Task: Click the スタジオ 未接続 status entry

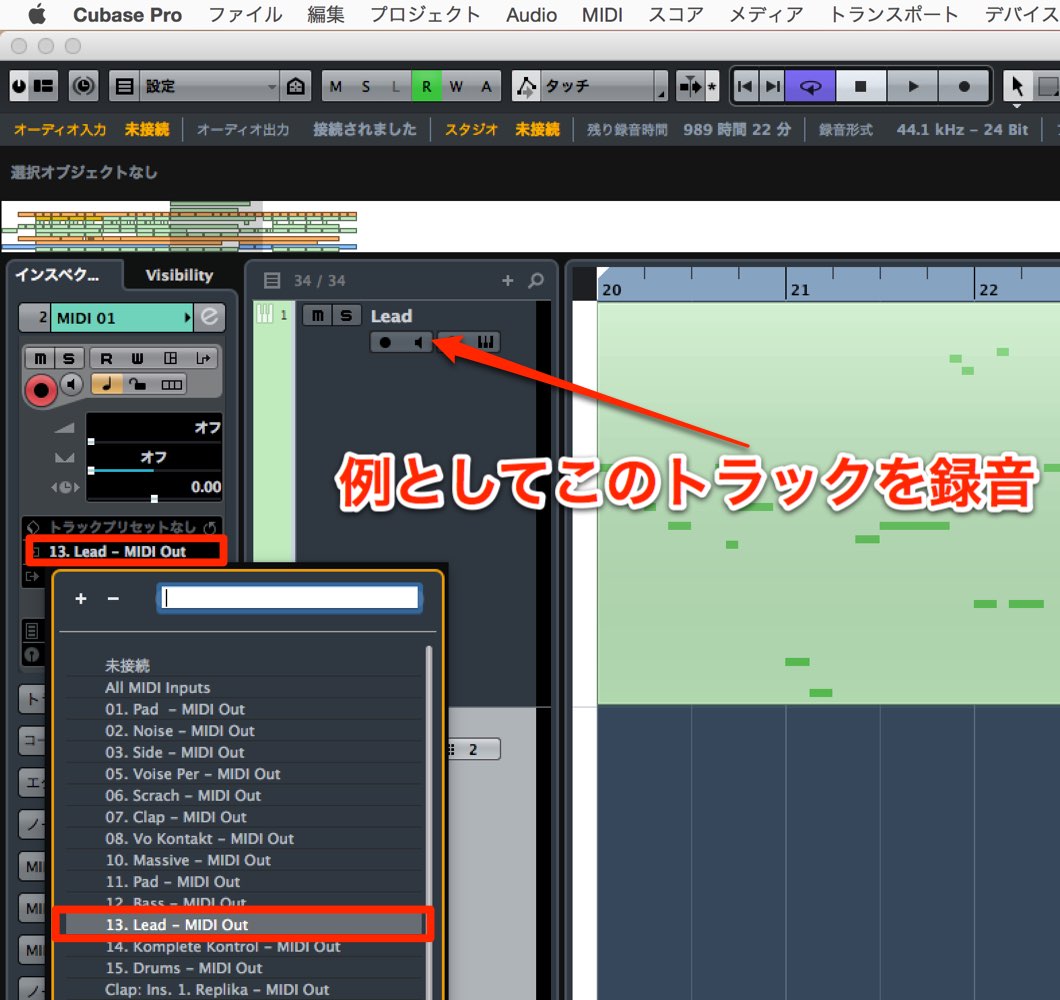Action: click(x=502, y=129)
